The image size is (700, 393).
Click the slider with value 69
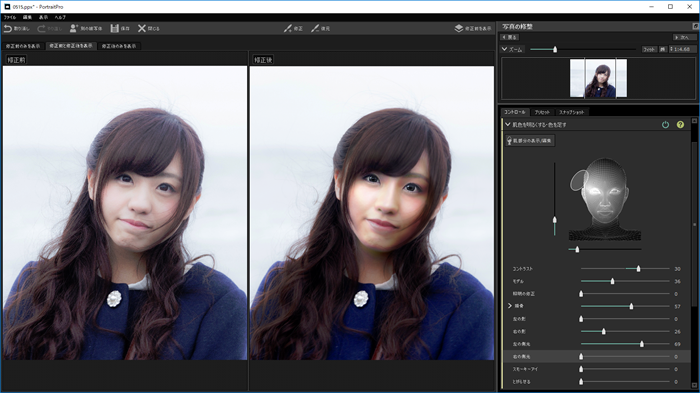(625, 344)
